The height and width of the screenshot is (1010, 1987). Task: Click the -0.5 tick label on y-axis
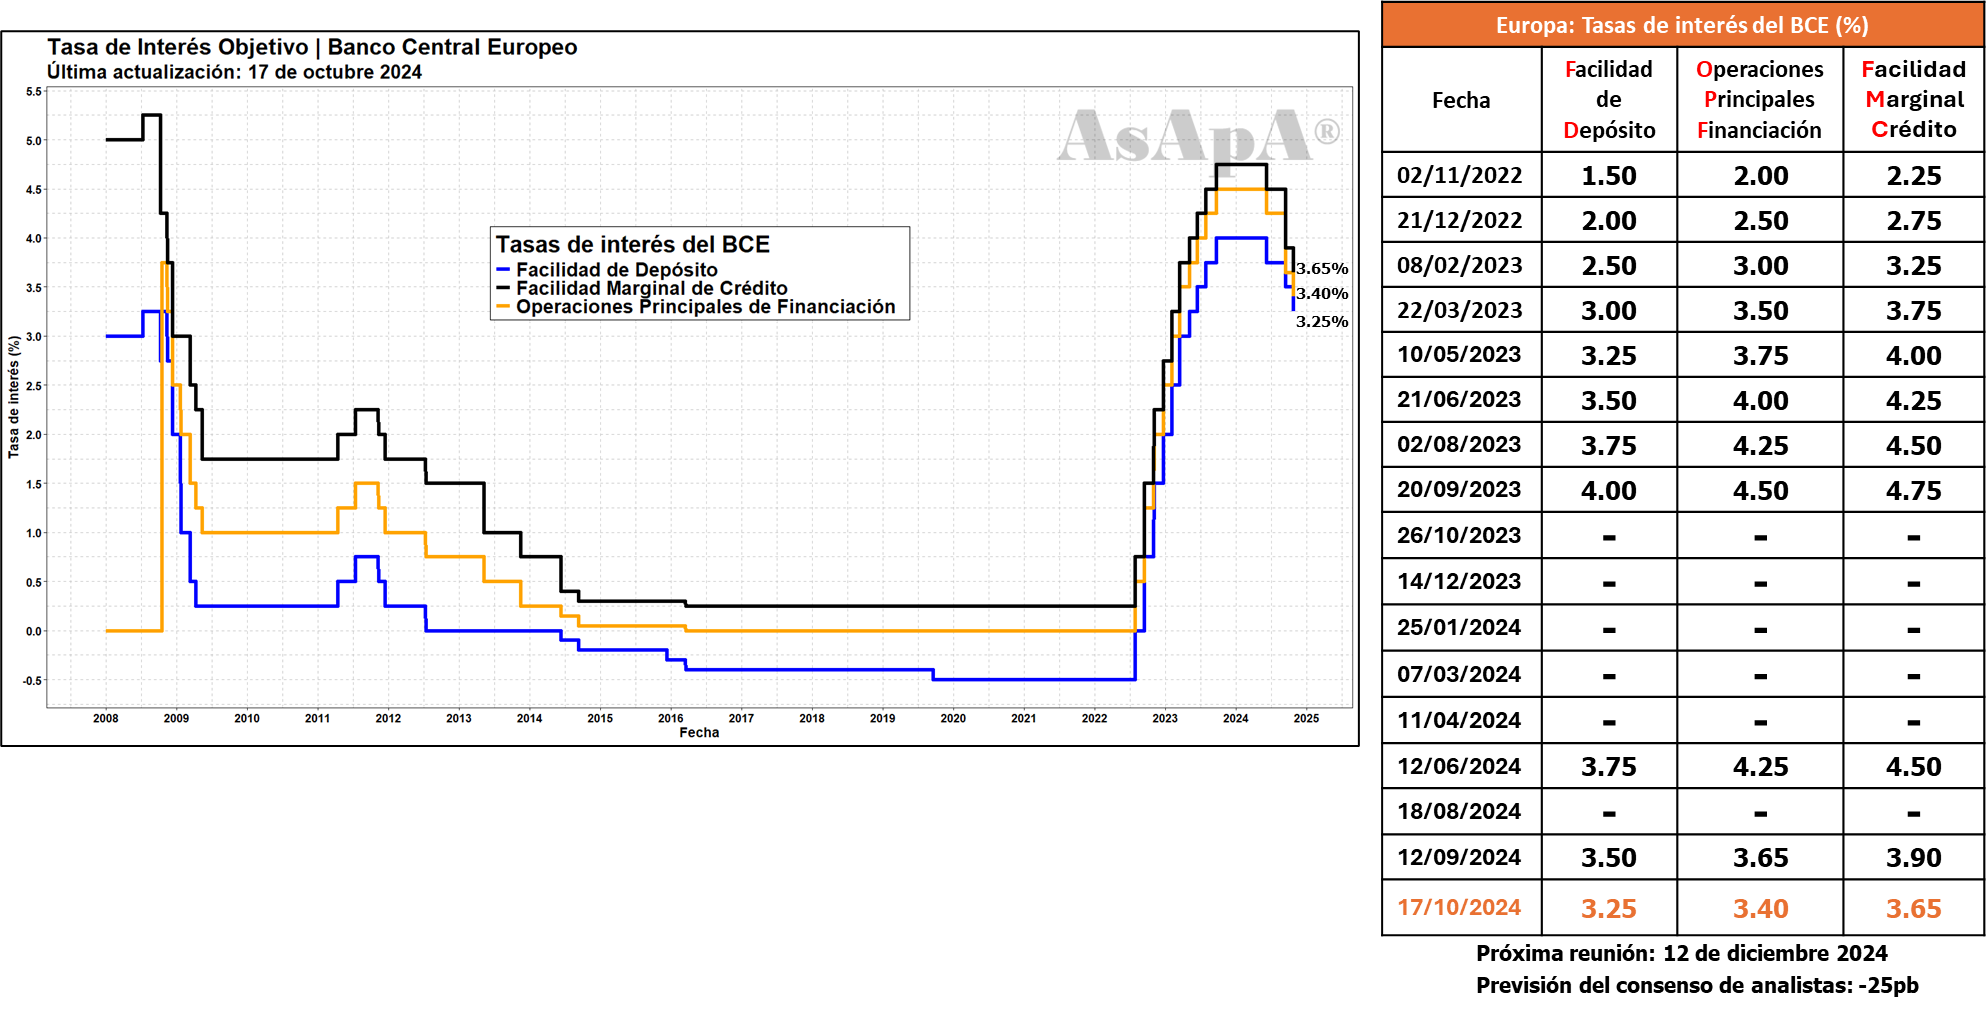point(33,681)
